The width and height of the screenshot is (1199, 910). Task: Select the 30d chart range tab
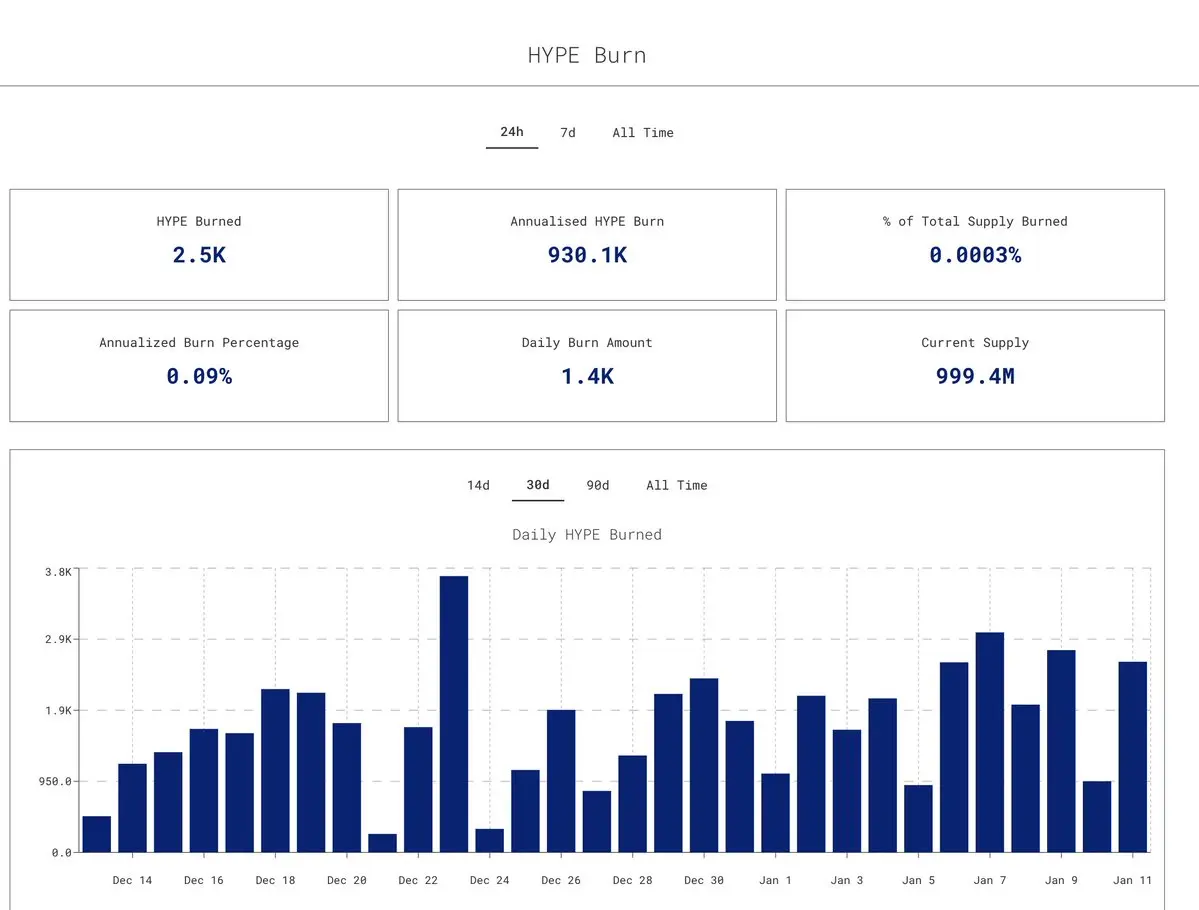coord(538,486)
